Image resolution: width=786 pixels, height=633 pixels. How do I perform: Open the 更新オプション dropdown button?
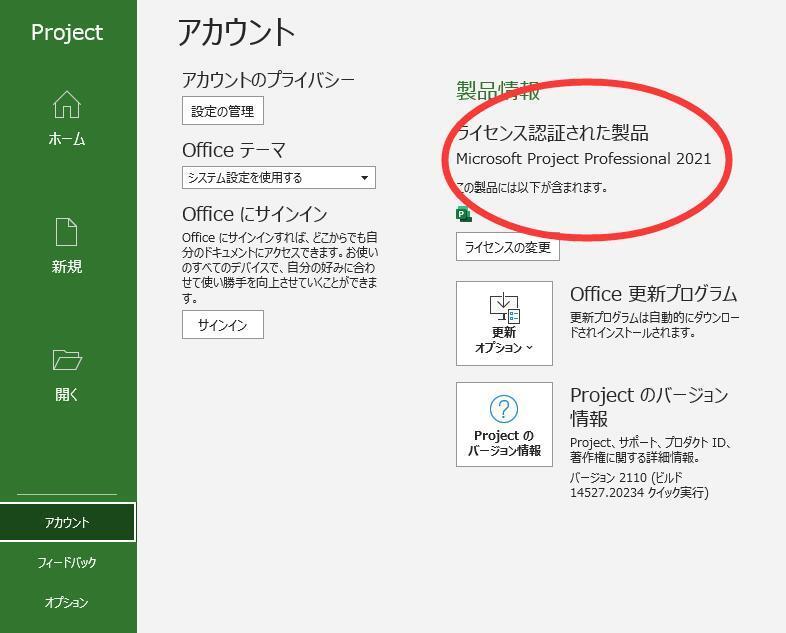tap(504, 323)
